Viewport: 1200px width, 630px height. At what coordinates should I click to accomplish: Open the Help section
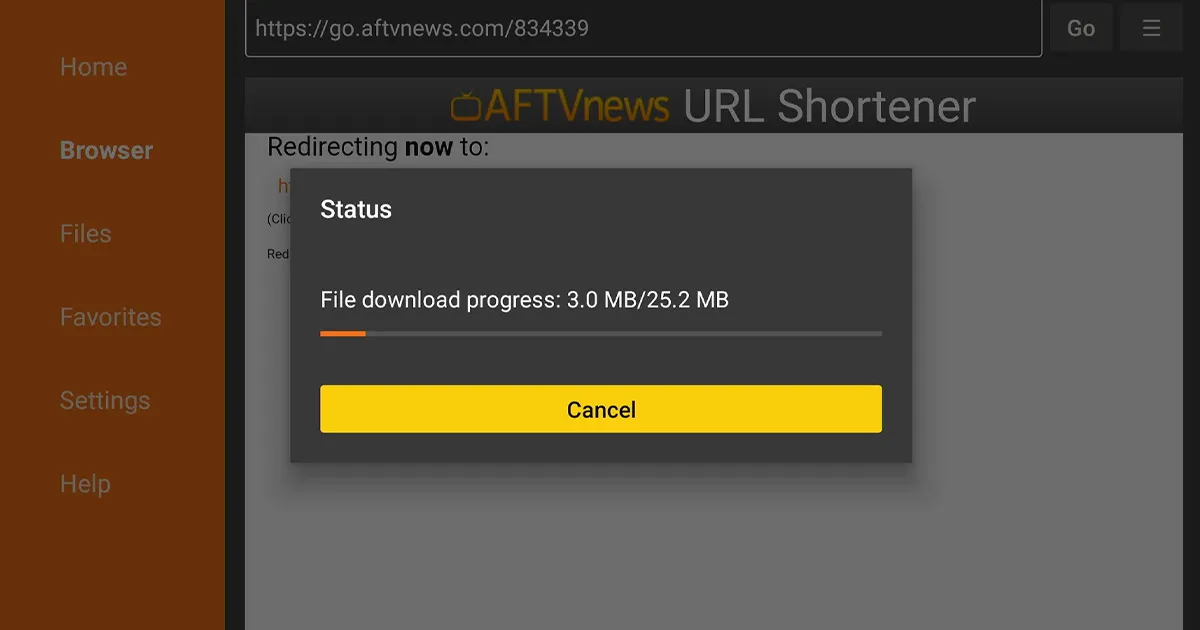85,483
